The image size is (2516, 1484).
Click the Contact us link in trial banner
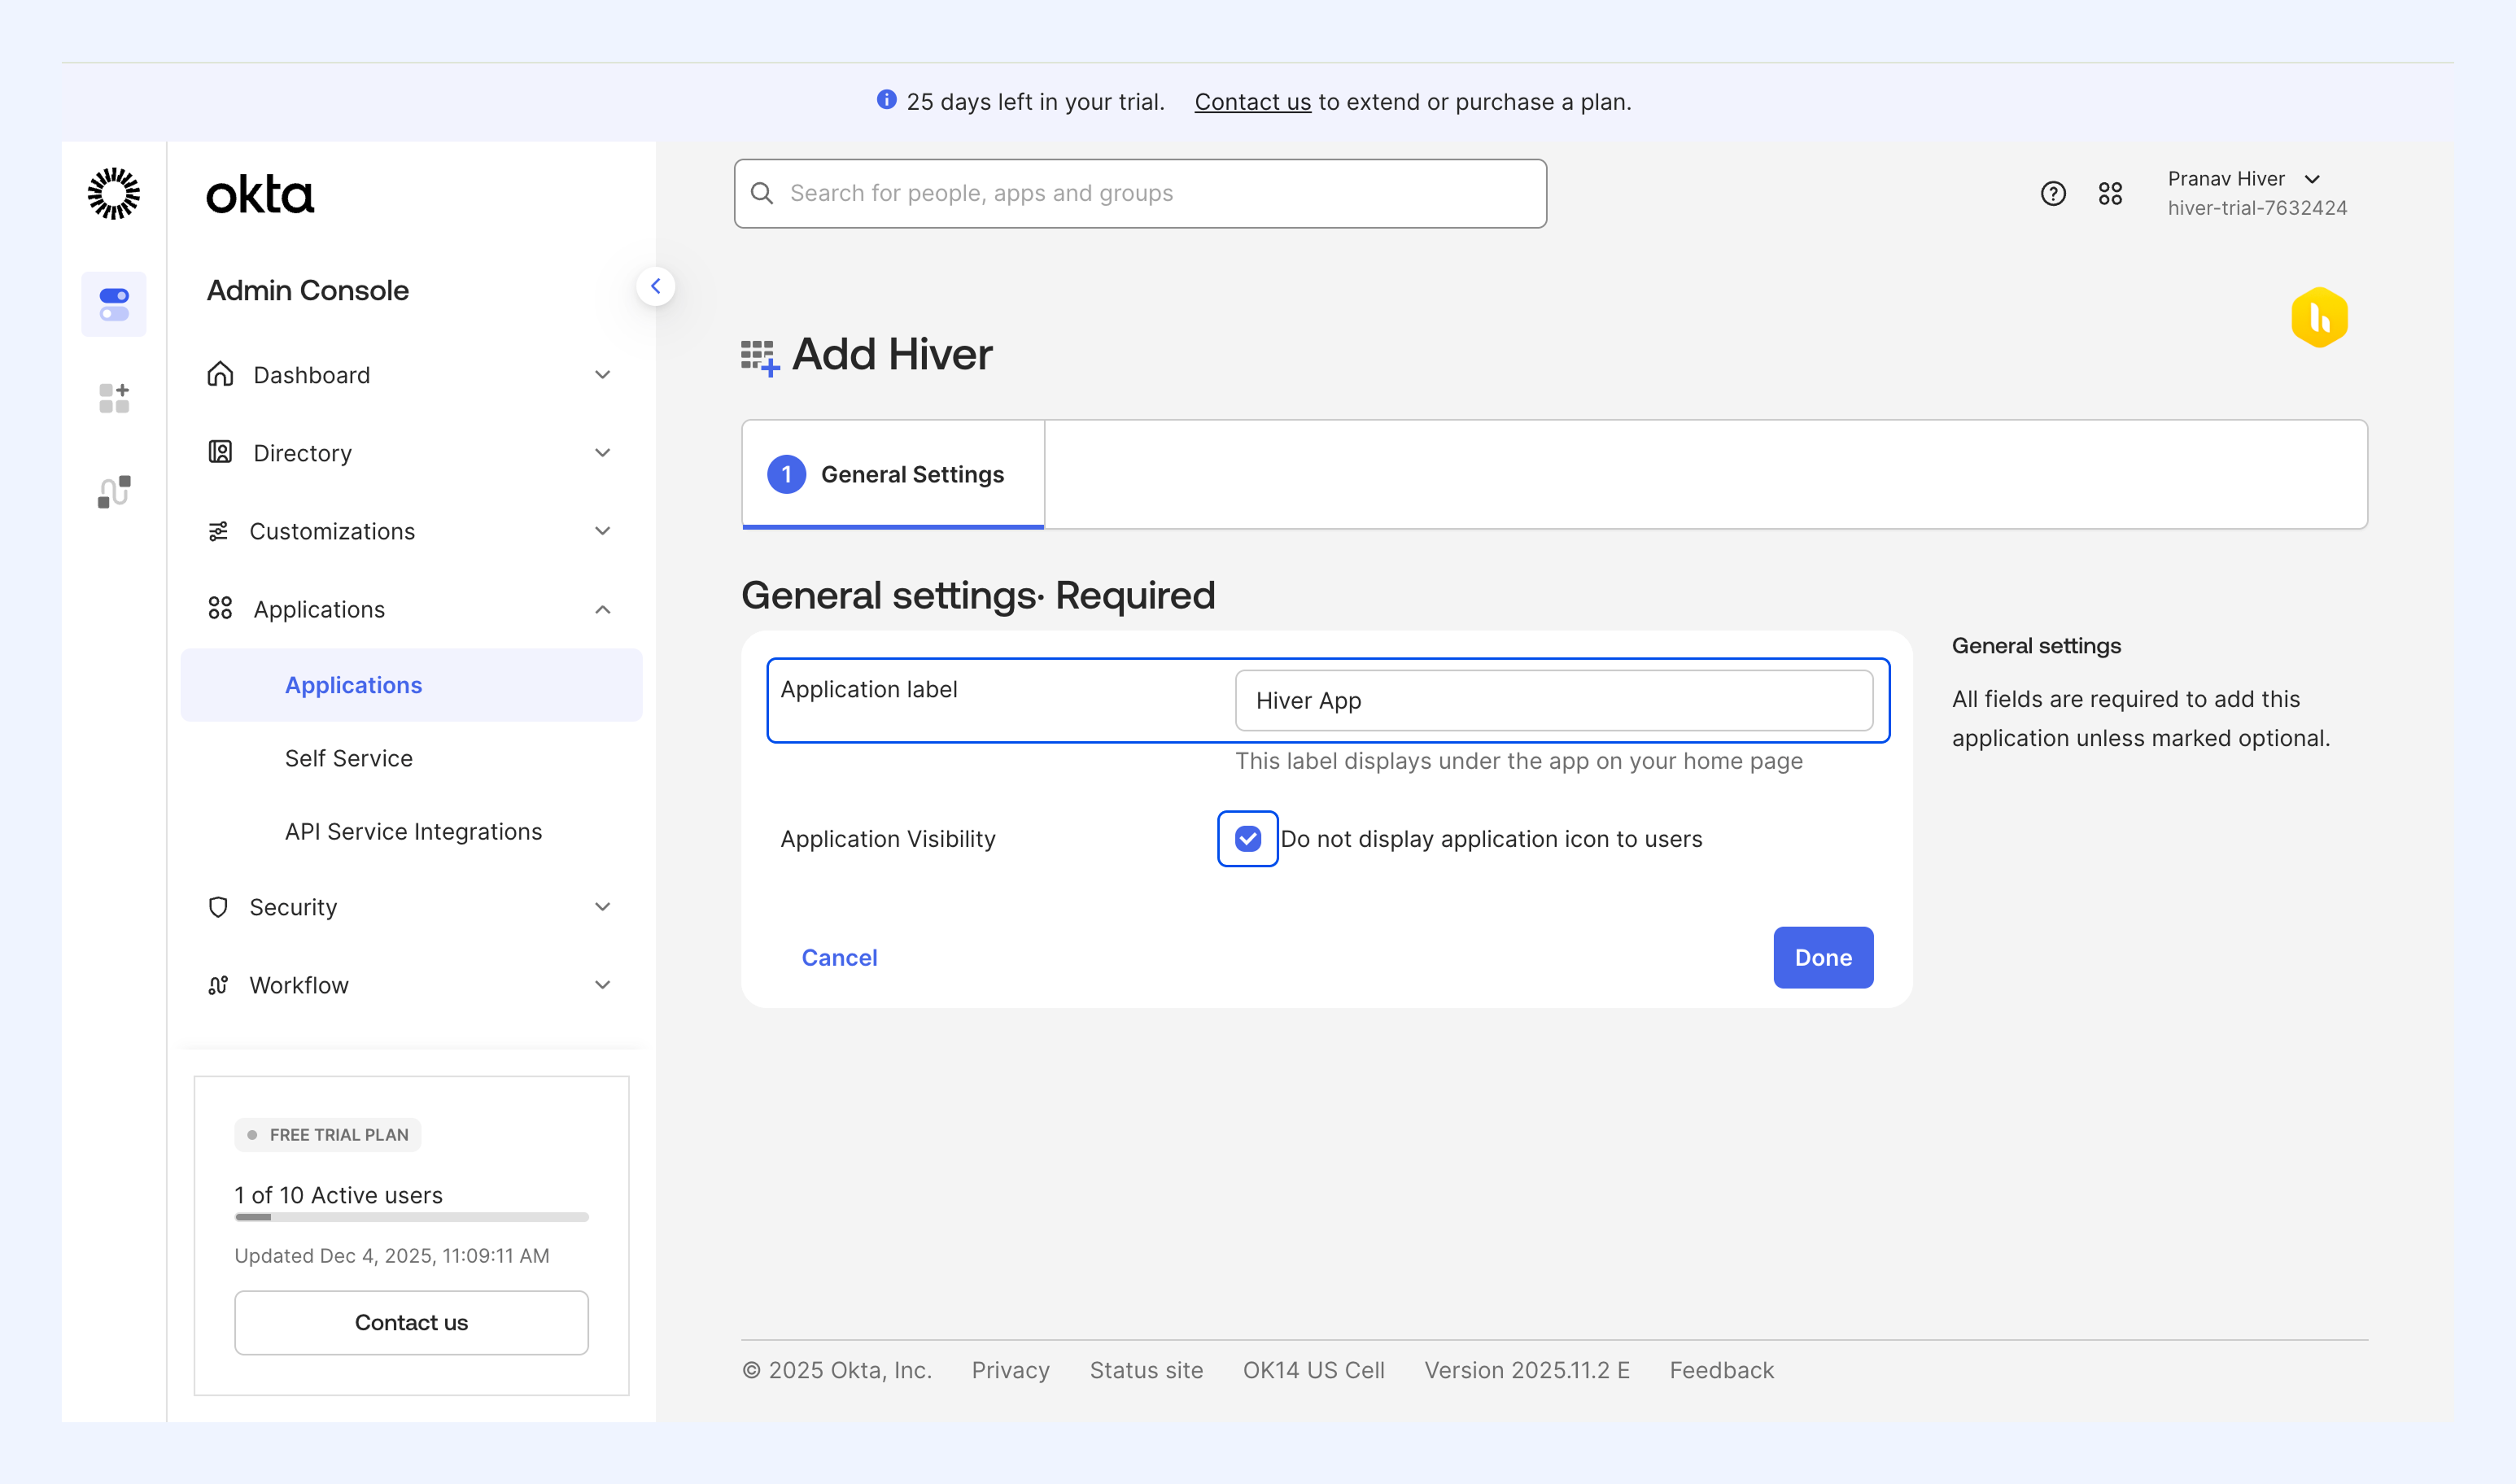coord(1252,101)
